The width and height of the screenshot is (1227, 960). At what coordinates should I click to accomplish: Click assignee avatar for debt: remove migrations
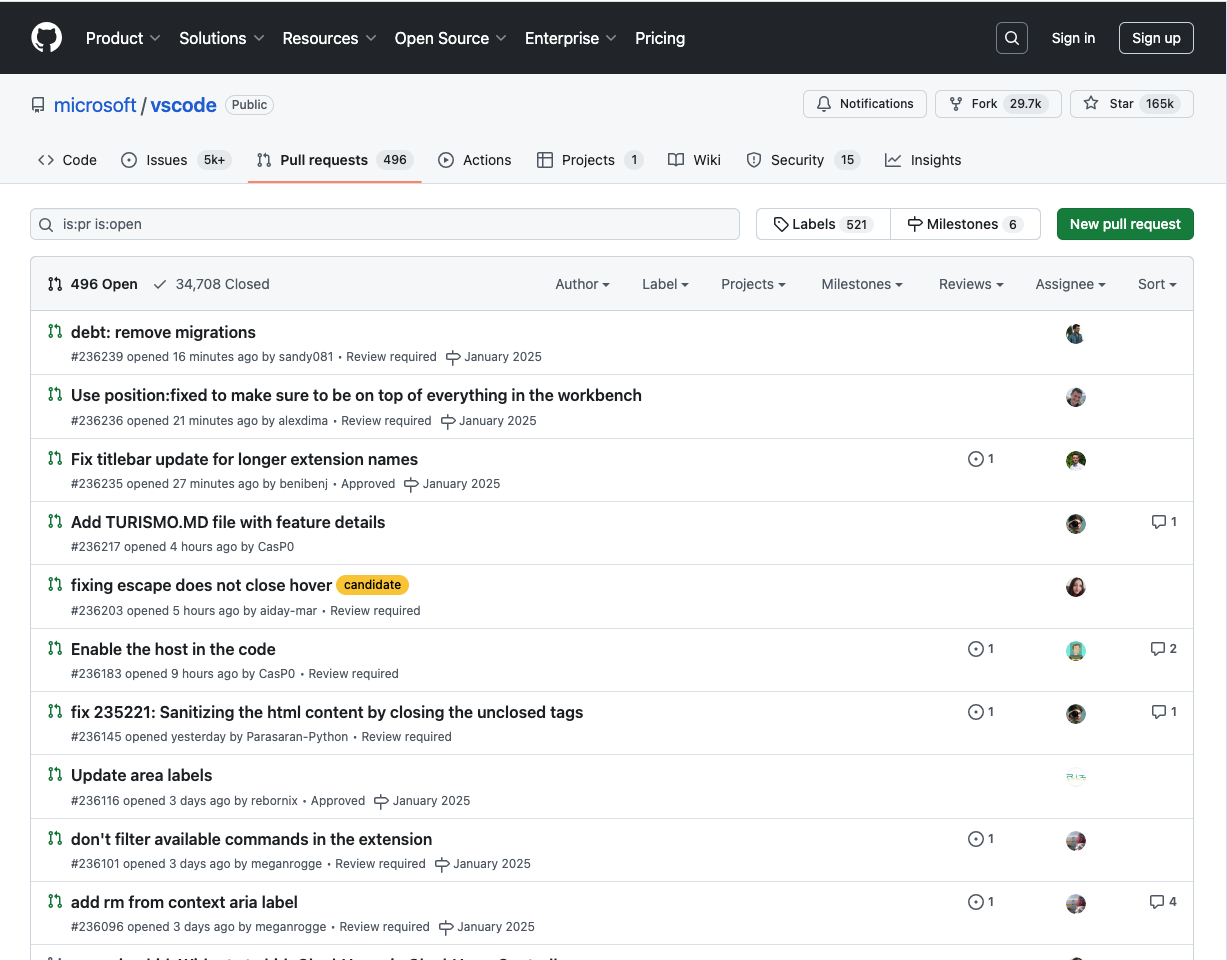tap(1076, 334)
